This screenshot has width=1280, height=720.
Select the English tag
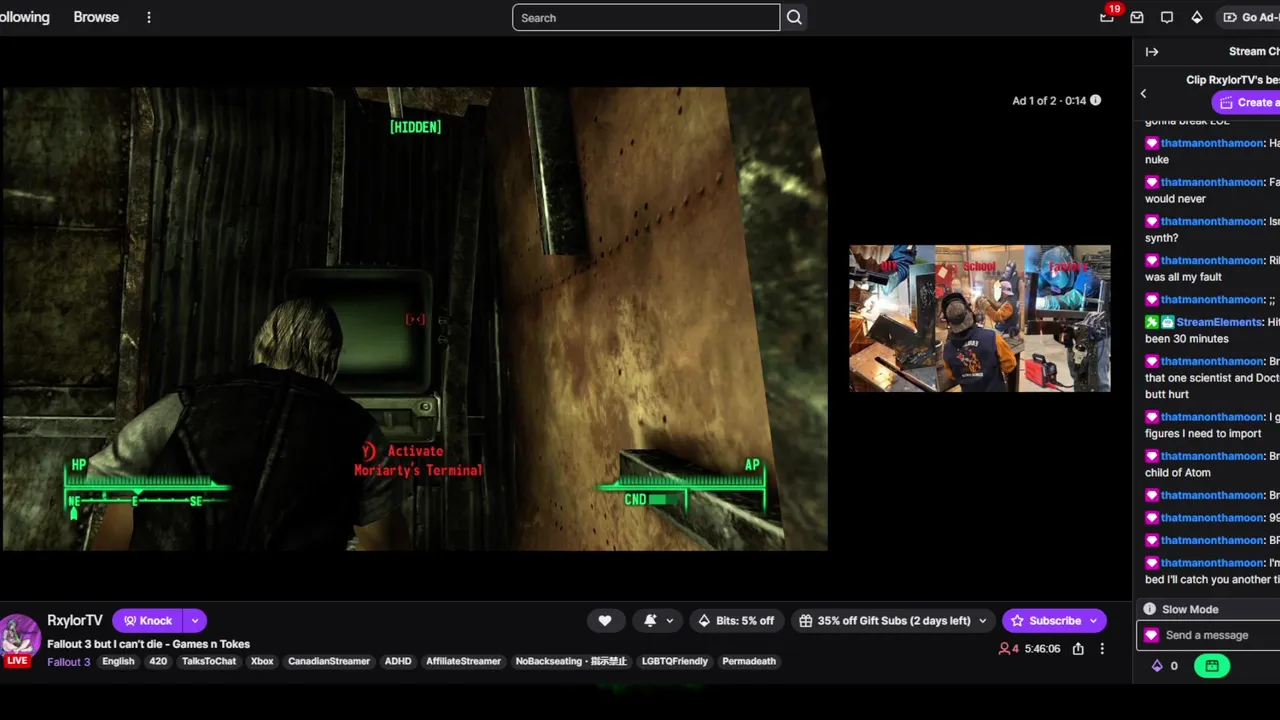tap(118, 662)
